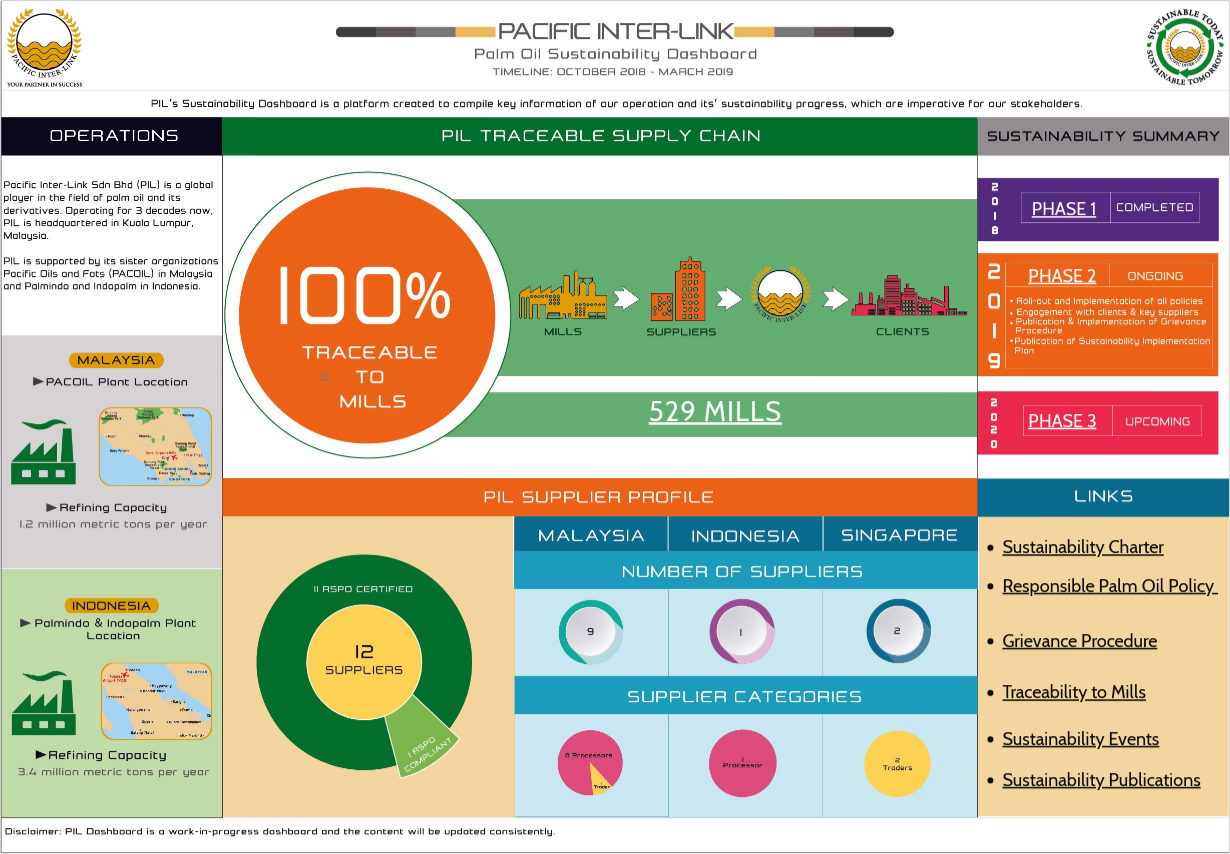Click the INDONESIA orange label badge
This screenshot has width=1230, height=854.
pyautogui.click(x=112, y=605)
